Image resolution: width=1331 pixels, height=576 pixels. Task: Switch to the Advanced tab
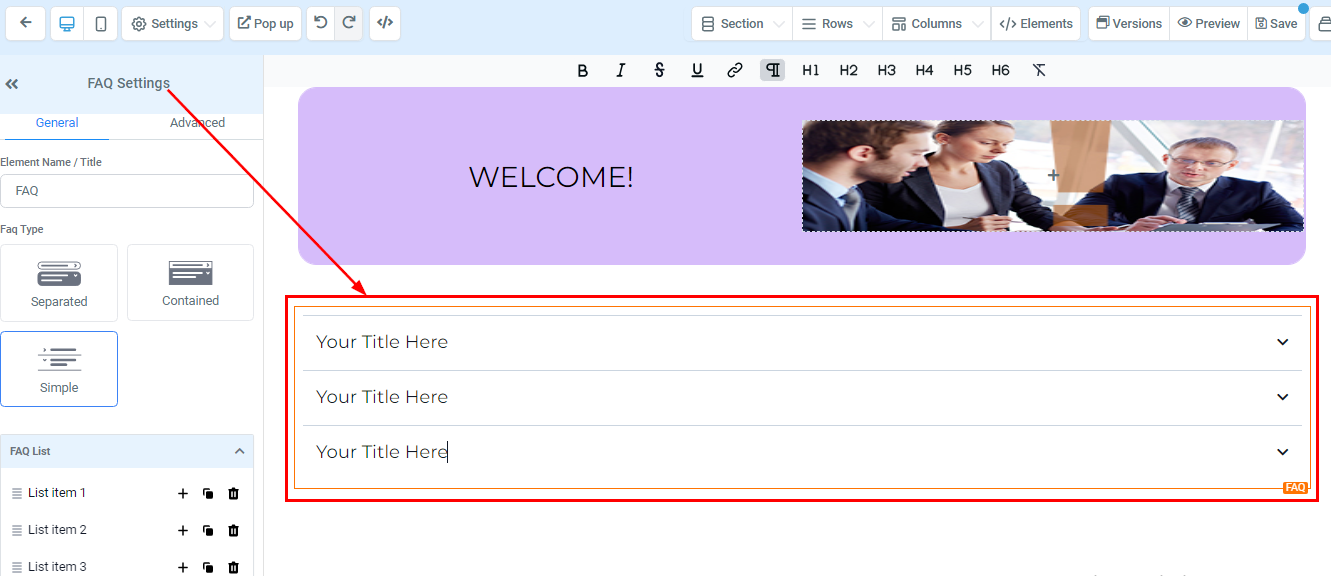tap(197, 123)
